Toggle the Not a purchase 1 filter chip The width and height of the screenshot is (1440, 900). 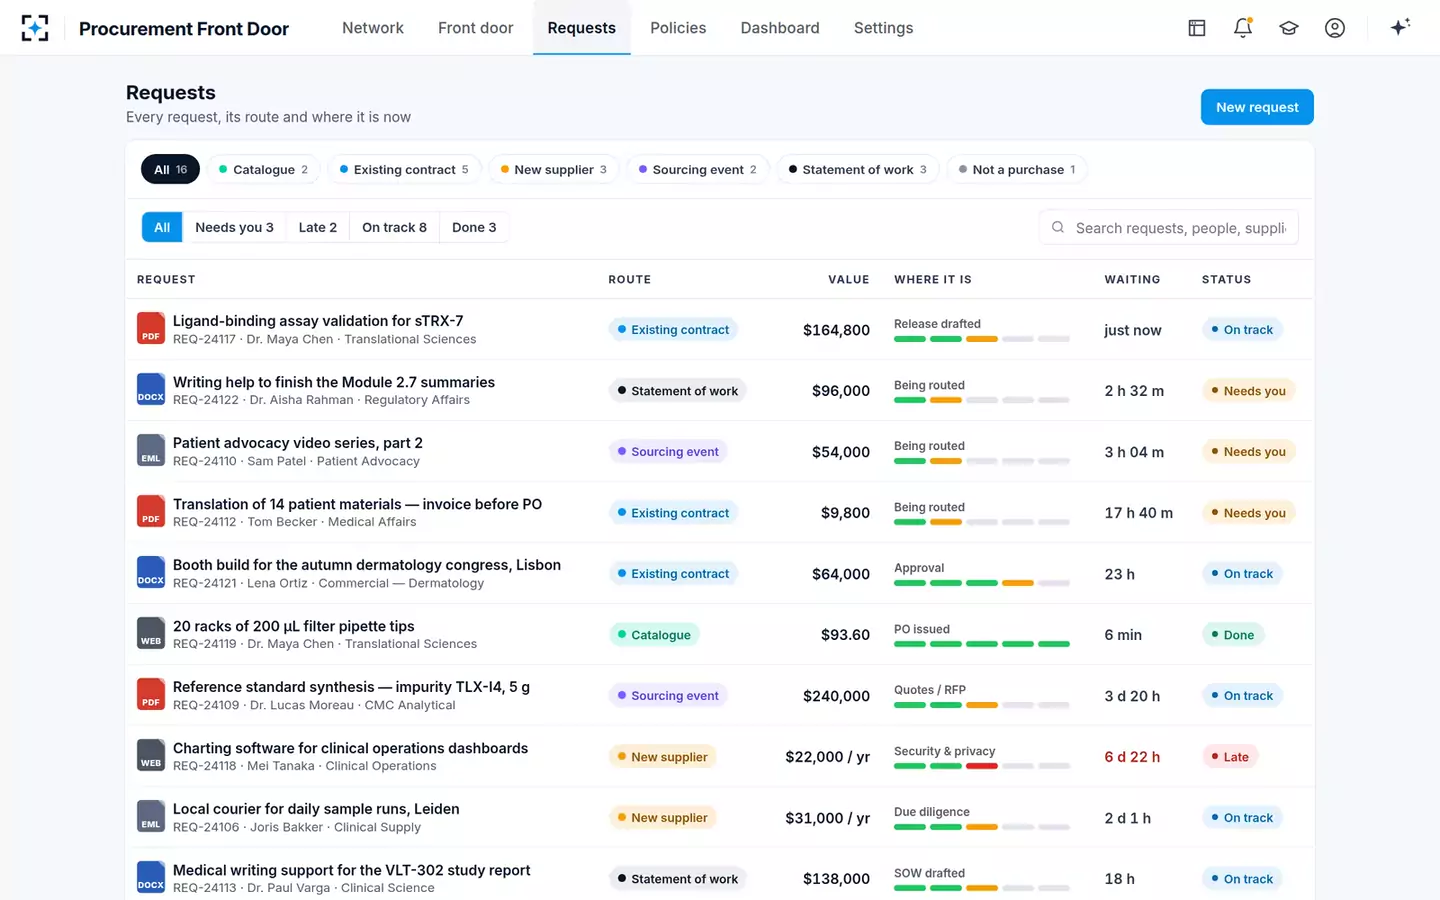pos(1017,170)
